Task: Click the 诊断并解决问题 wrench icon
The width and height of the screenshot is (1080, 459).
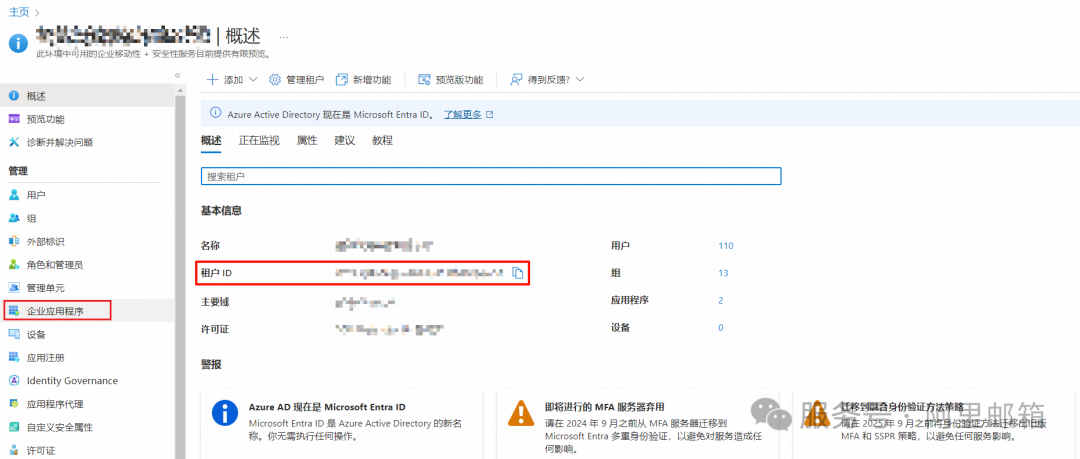Action: 14,142
